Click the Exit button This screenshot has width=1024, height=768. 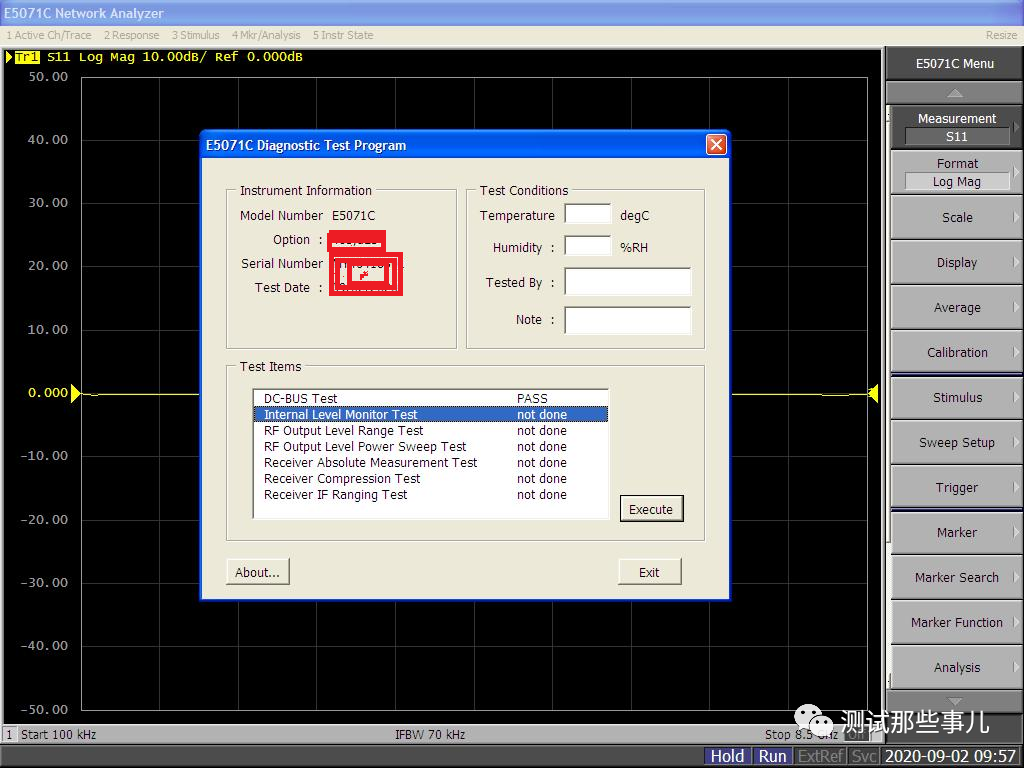click(x=649, y=572)
